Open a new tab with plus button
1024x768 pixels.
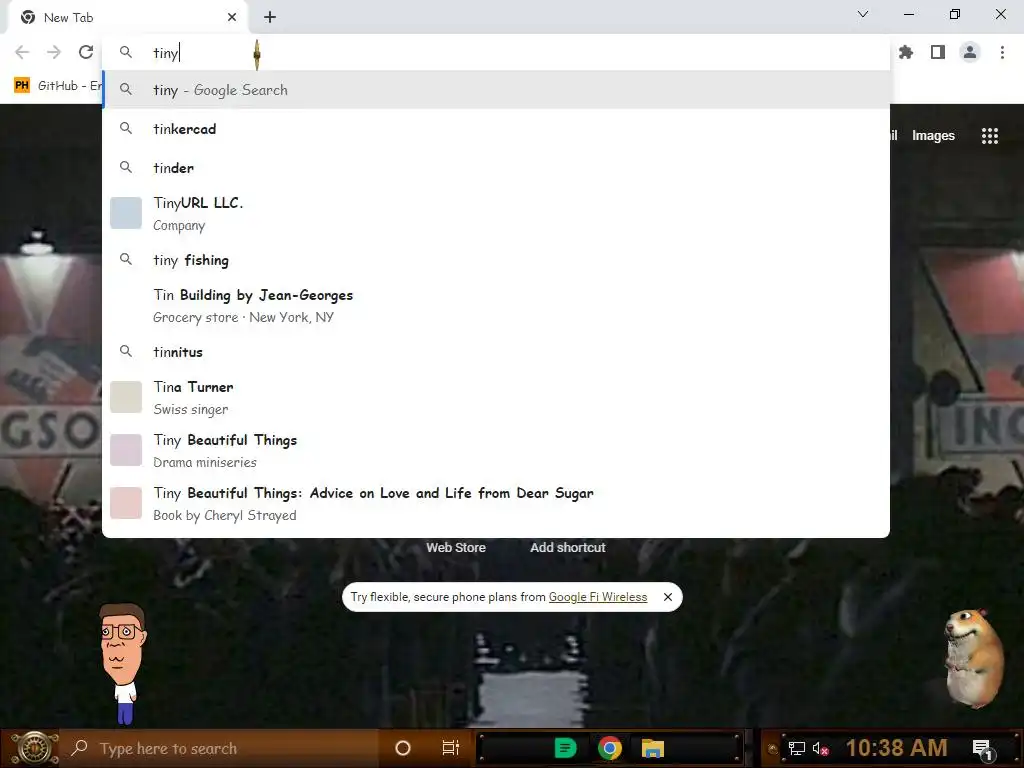coord(270,18)
